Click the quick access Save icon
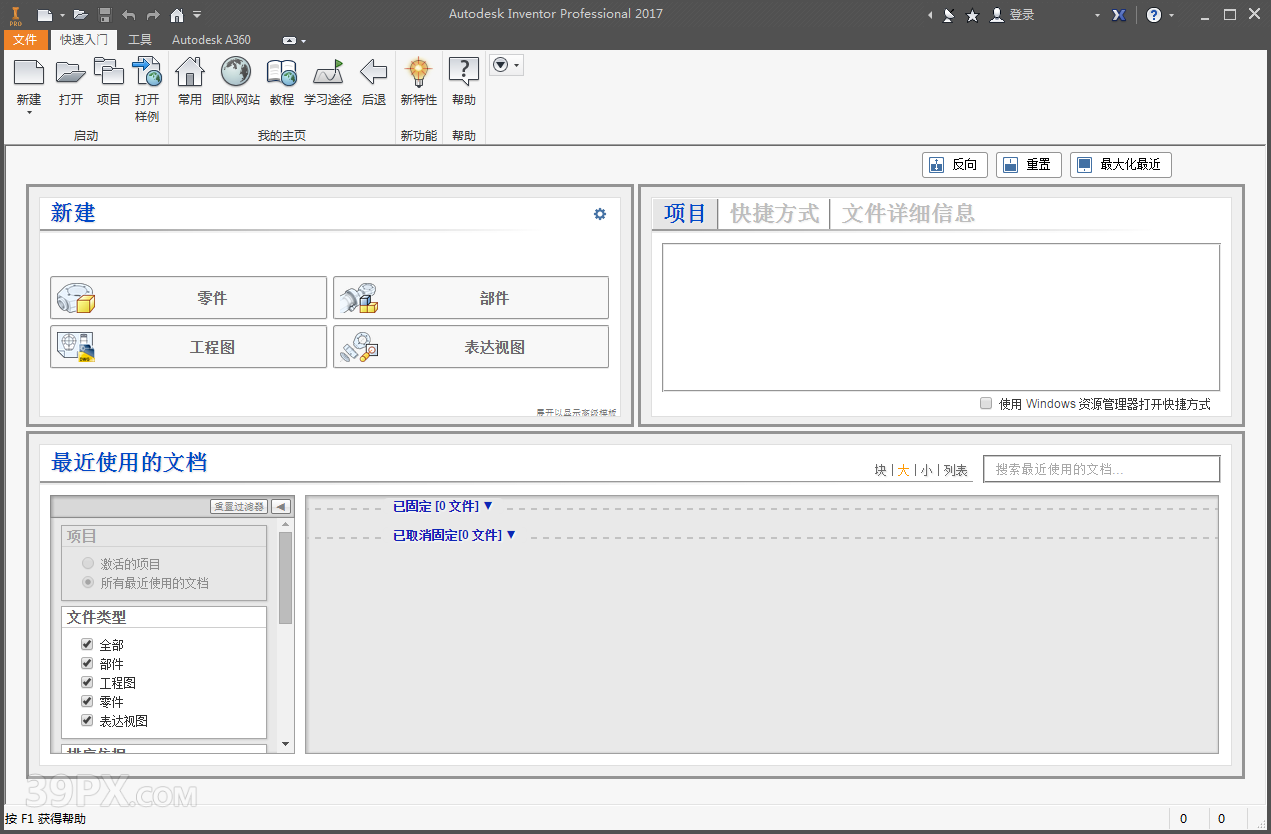1271x834 pixels. click(x=105, y=14)
